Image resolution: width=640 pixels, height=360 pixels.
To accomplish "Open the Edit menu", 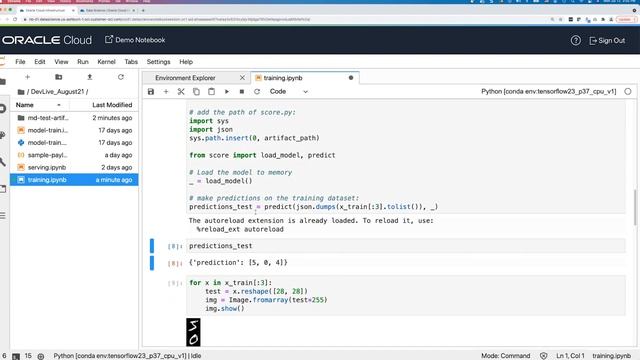I will click(40, 62).
